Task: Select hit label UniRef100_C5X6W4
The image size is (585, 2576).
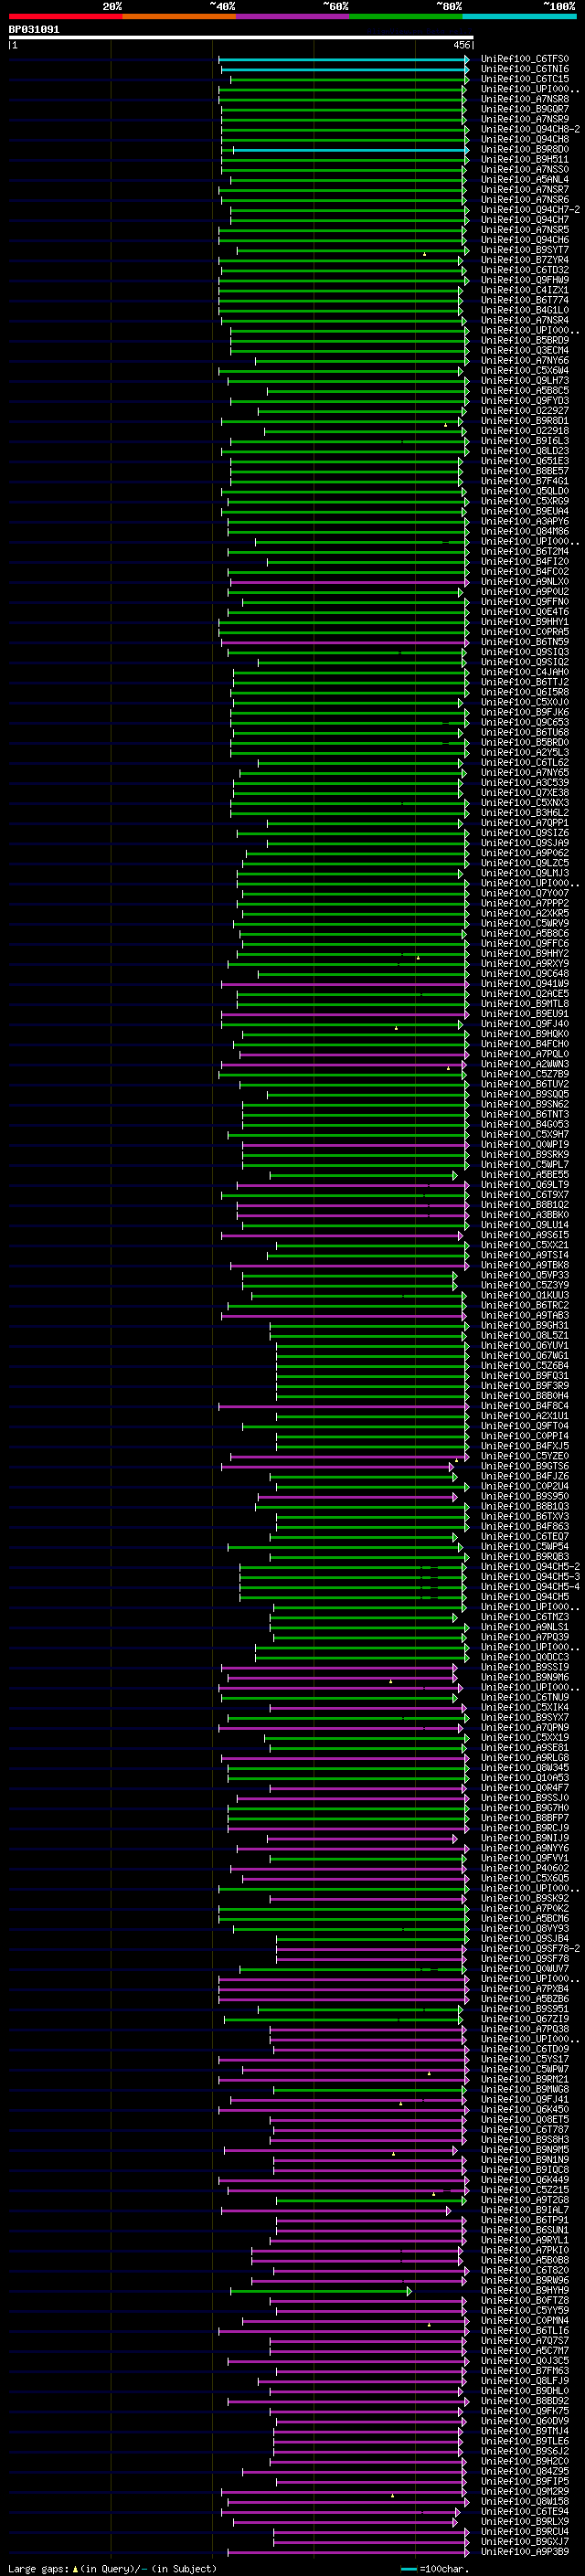Action: click(525, 371)
